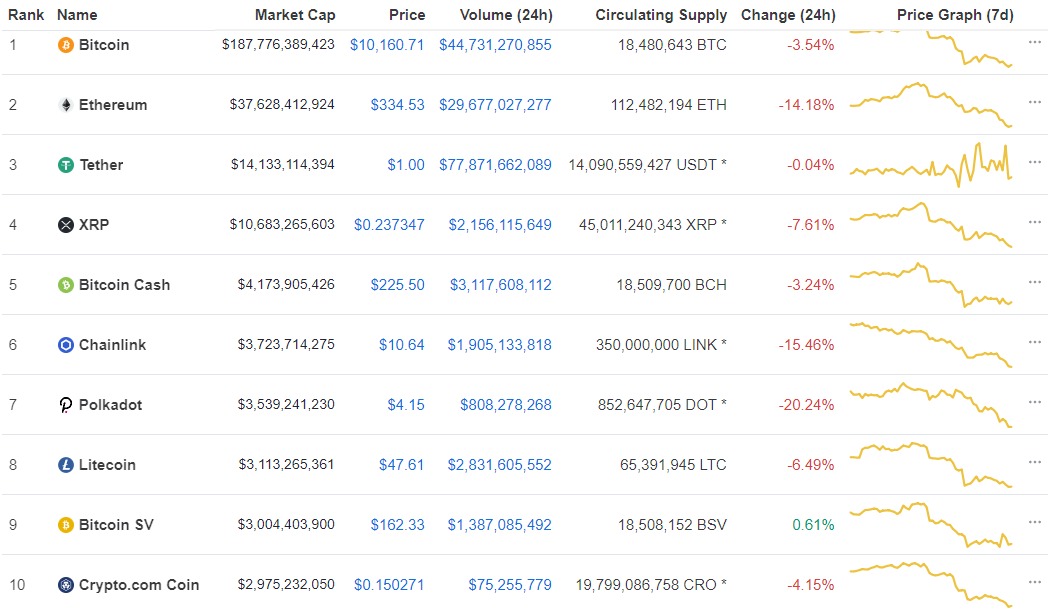Click the Crypto.com Coin icon
The height and width of the screenshot is (611, 1062).
[x=66, y=585]
